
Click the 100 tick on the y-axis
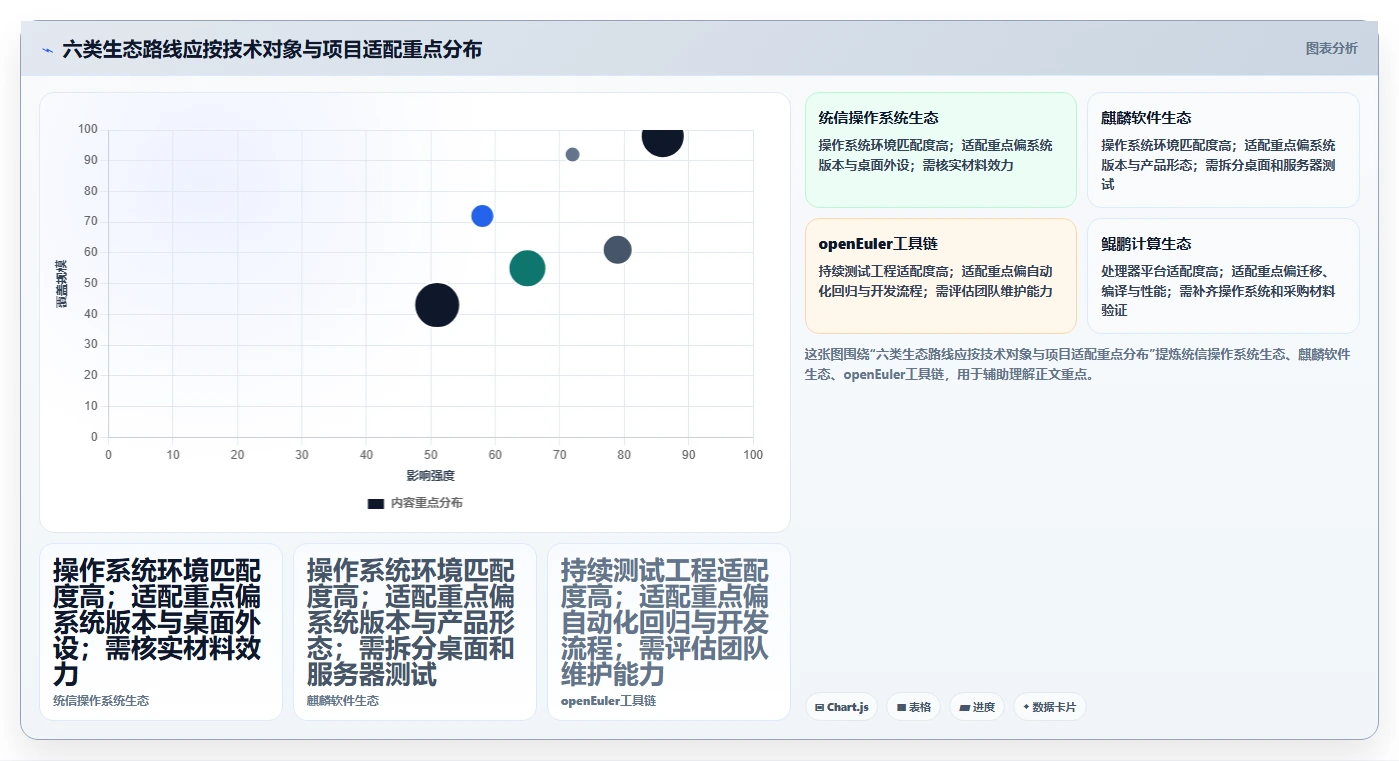tap(87, 129)
